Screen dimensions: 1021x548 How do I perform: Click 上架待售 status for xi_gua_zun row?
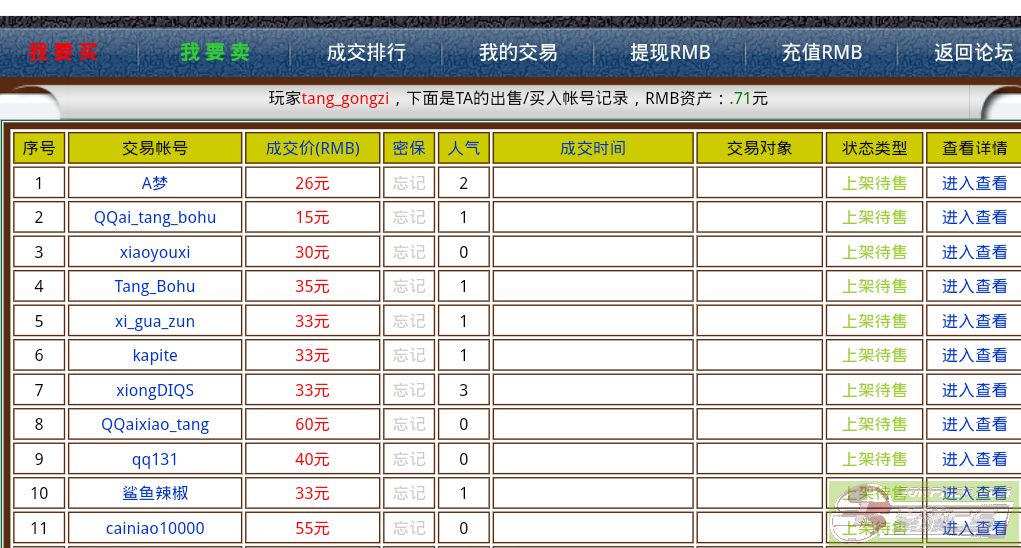(874, 321)
